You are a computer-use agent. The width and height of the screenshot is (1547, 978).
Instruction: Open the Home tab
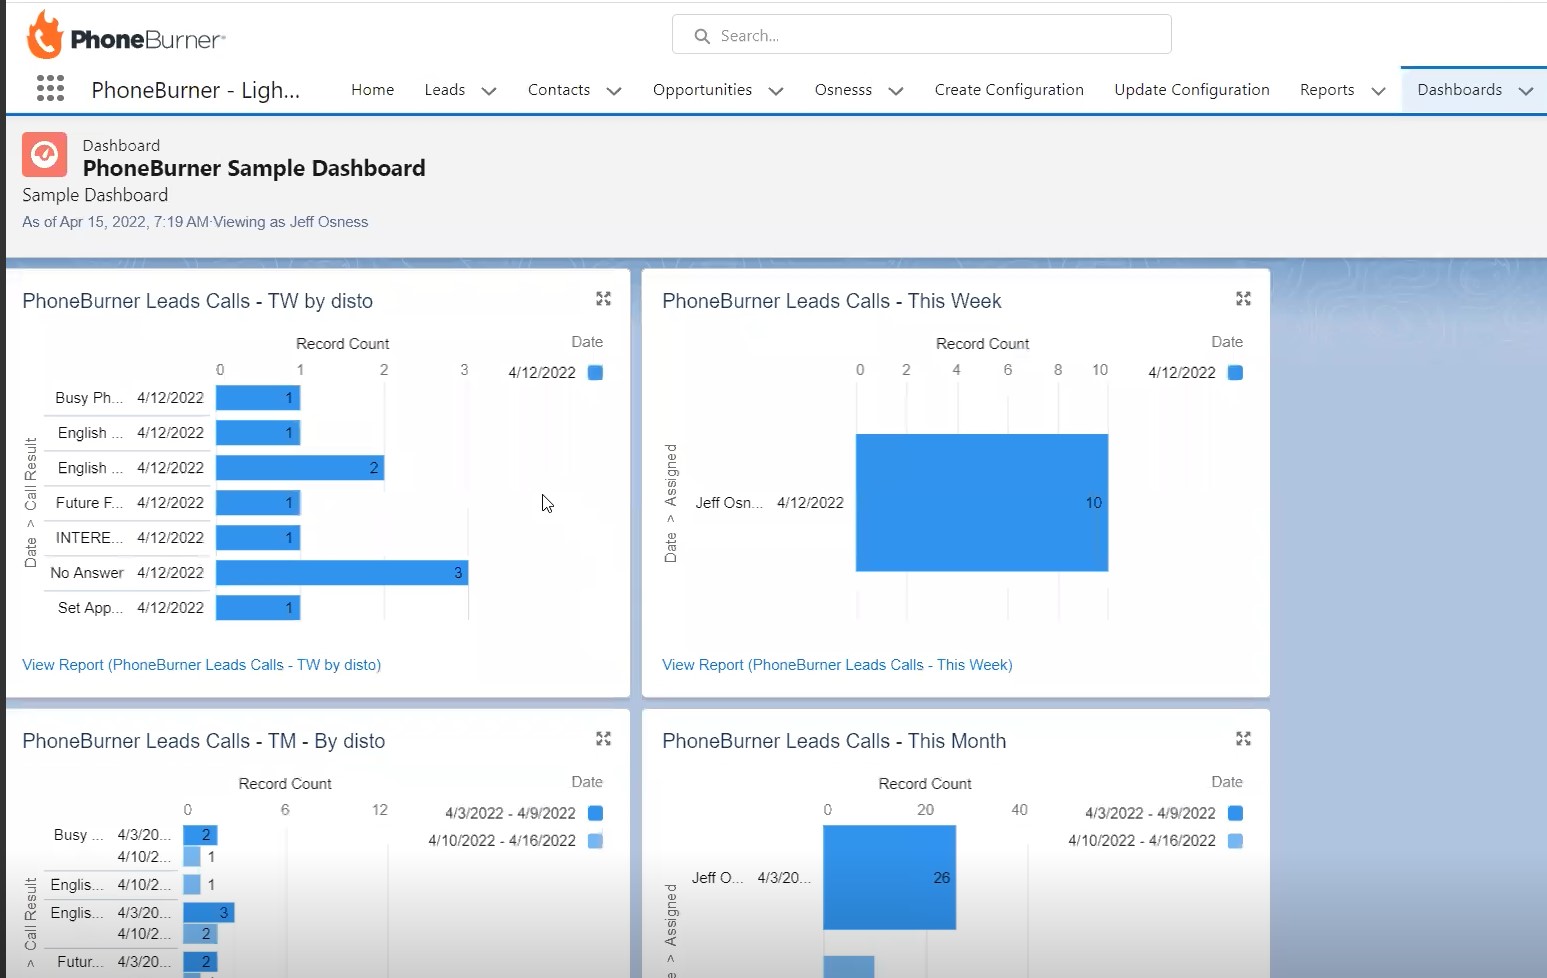click(x=372, y=90)
